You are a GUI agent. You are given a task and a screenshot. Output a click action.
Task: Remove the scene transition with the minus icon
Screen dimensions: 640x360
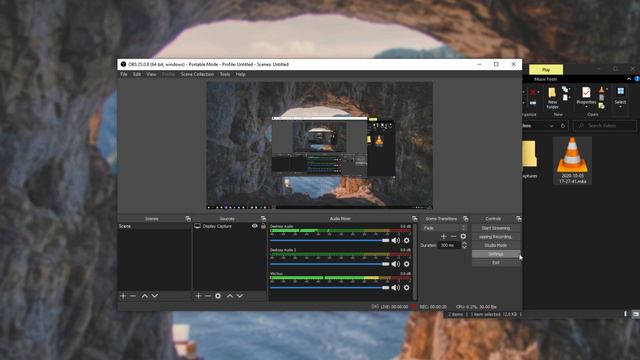coord(453,236)
